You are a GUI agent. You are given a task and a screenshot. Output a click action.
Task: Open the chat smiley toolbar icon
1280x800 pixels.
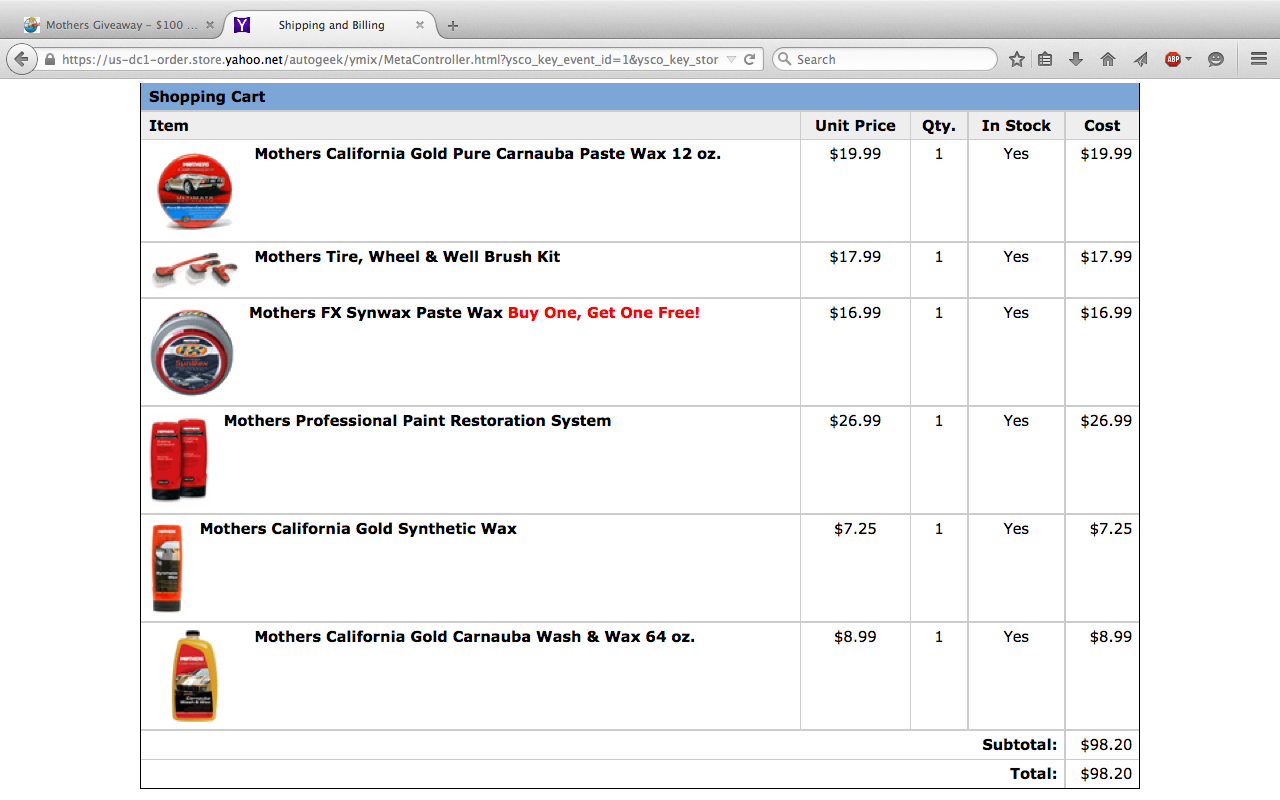click(x=1216, y=59)
